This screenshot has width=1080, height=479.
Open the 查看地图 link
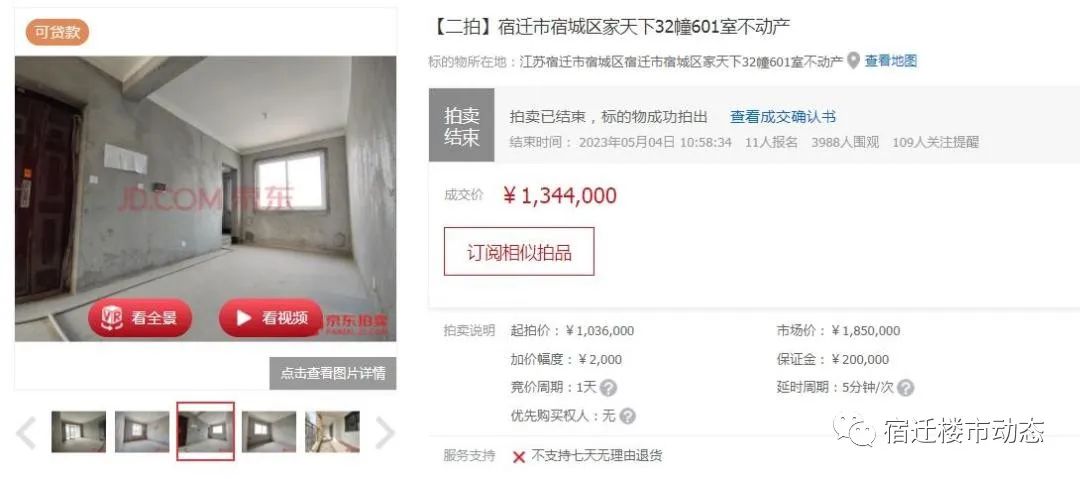tap(891, 61)
